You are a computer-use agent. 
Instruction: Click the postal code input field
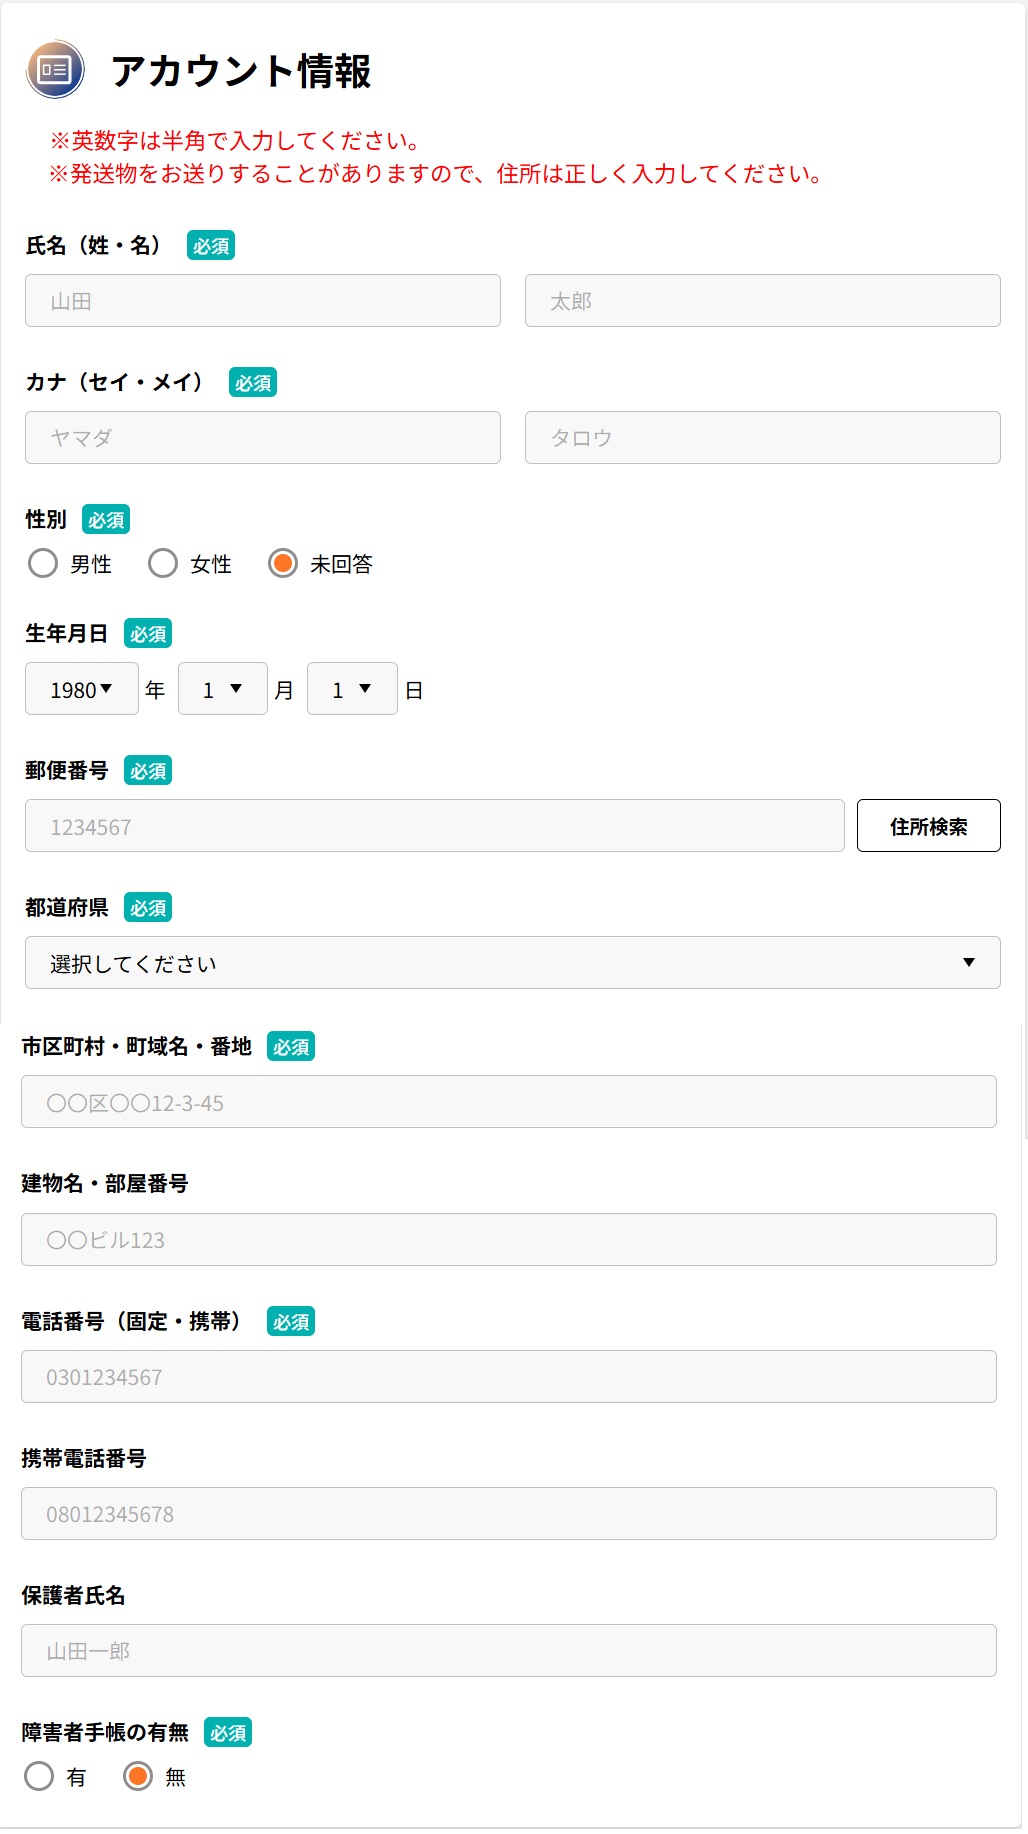coord(435,826)
